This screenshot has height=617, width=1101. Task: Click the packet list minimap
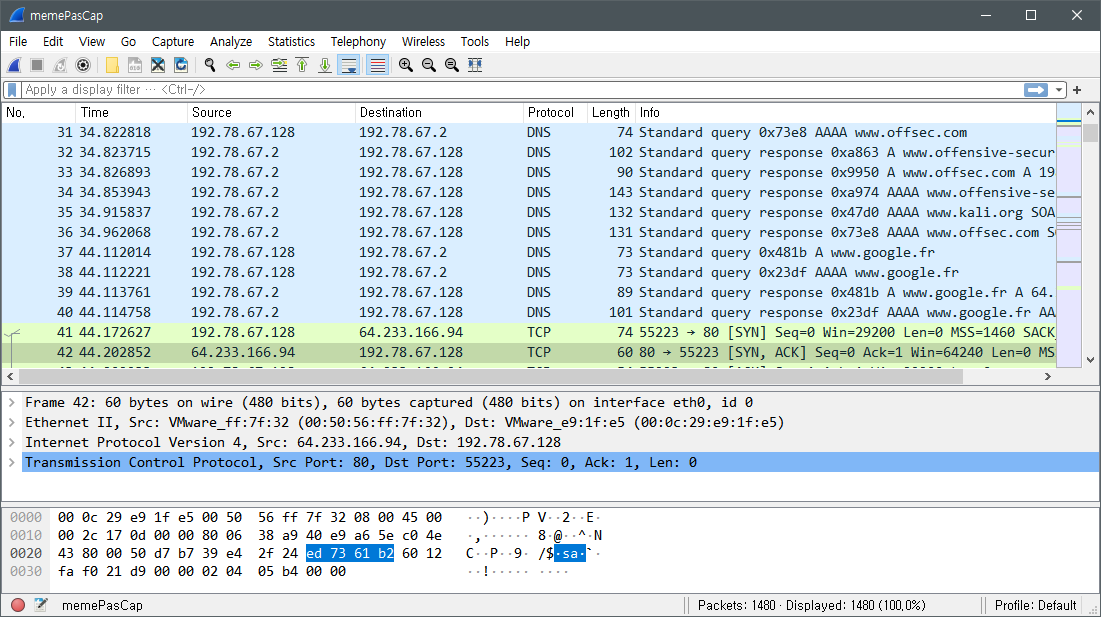click(x=1069, y=235)
